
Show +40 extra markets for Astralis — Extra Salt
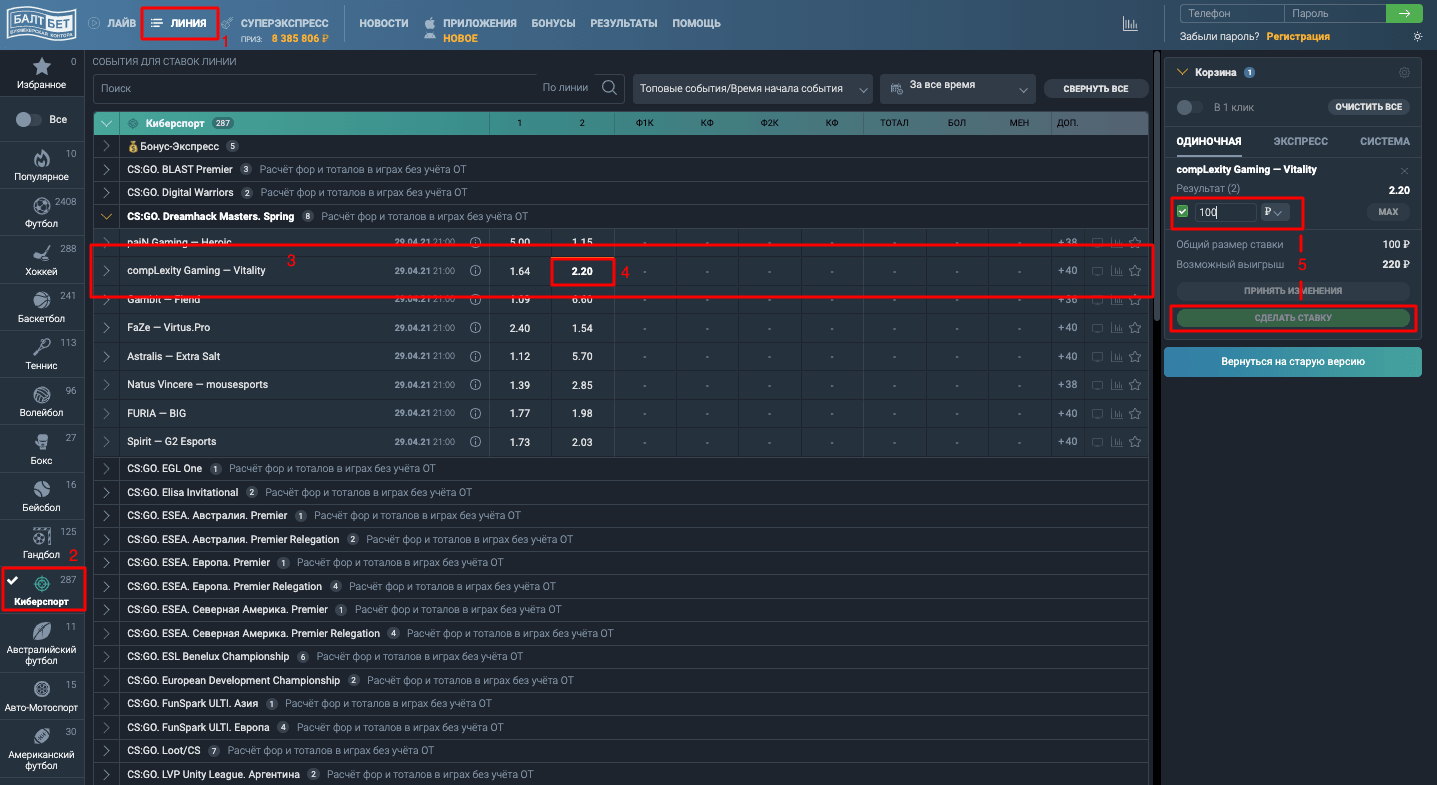point(1068,356)
